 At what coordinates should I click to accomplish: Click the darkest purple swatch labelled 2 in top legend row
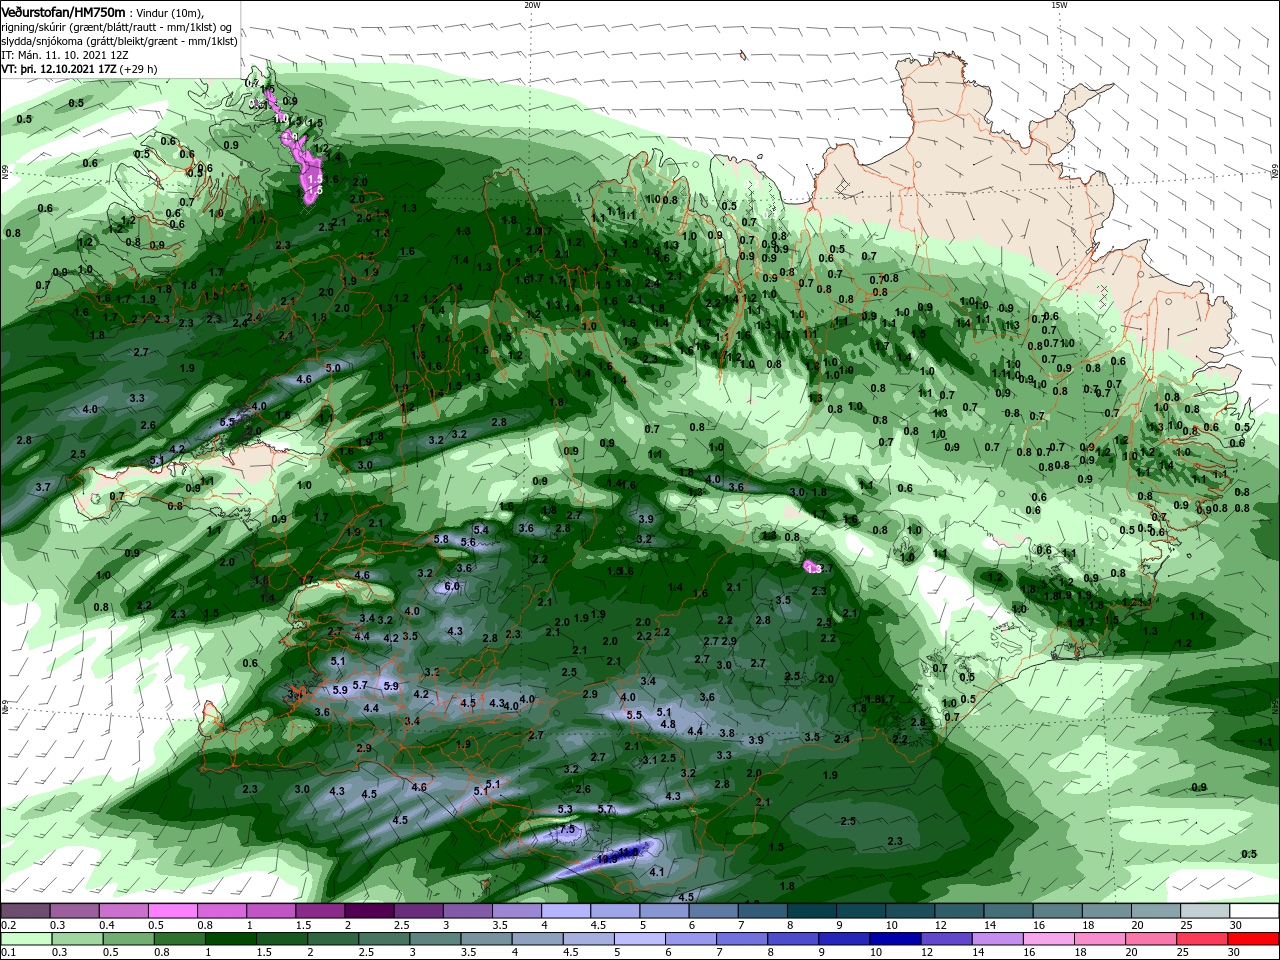click(369, 911)
